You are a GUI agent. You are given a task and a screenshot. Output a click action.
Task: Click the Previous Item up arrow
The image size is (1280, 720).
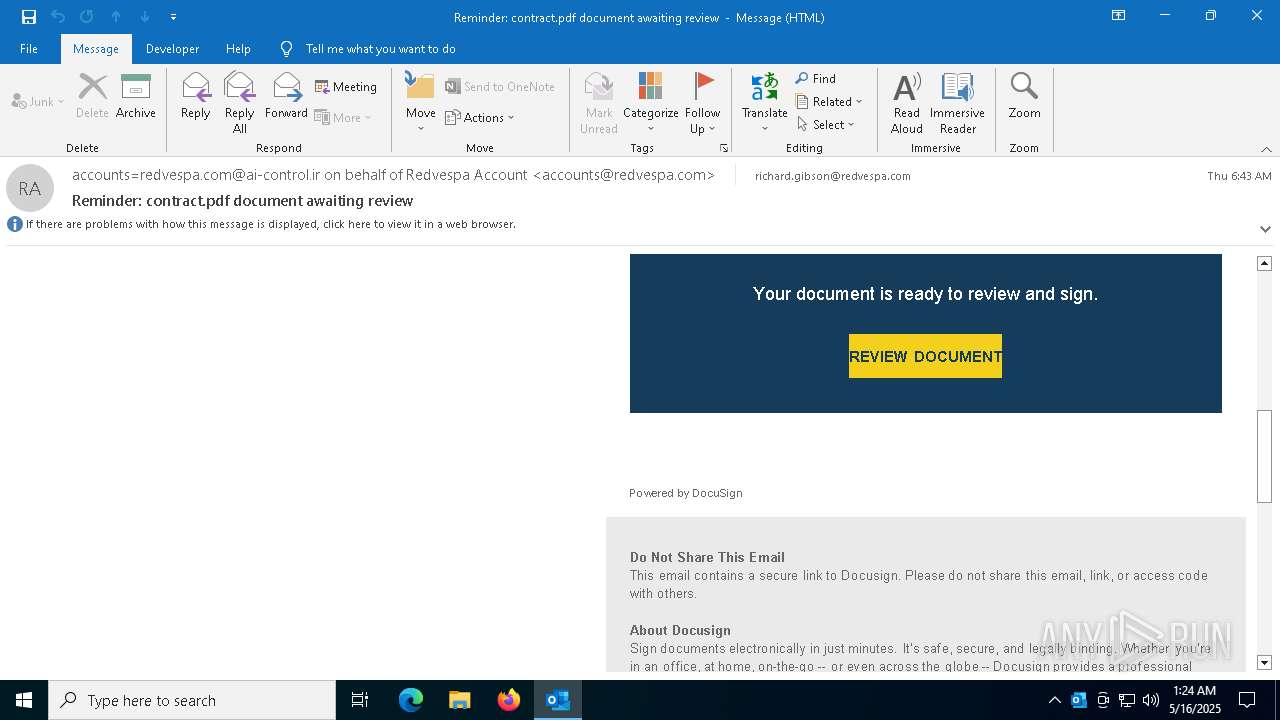(116, 17)
